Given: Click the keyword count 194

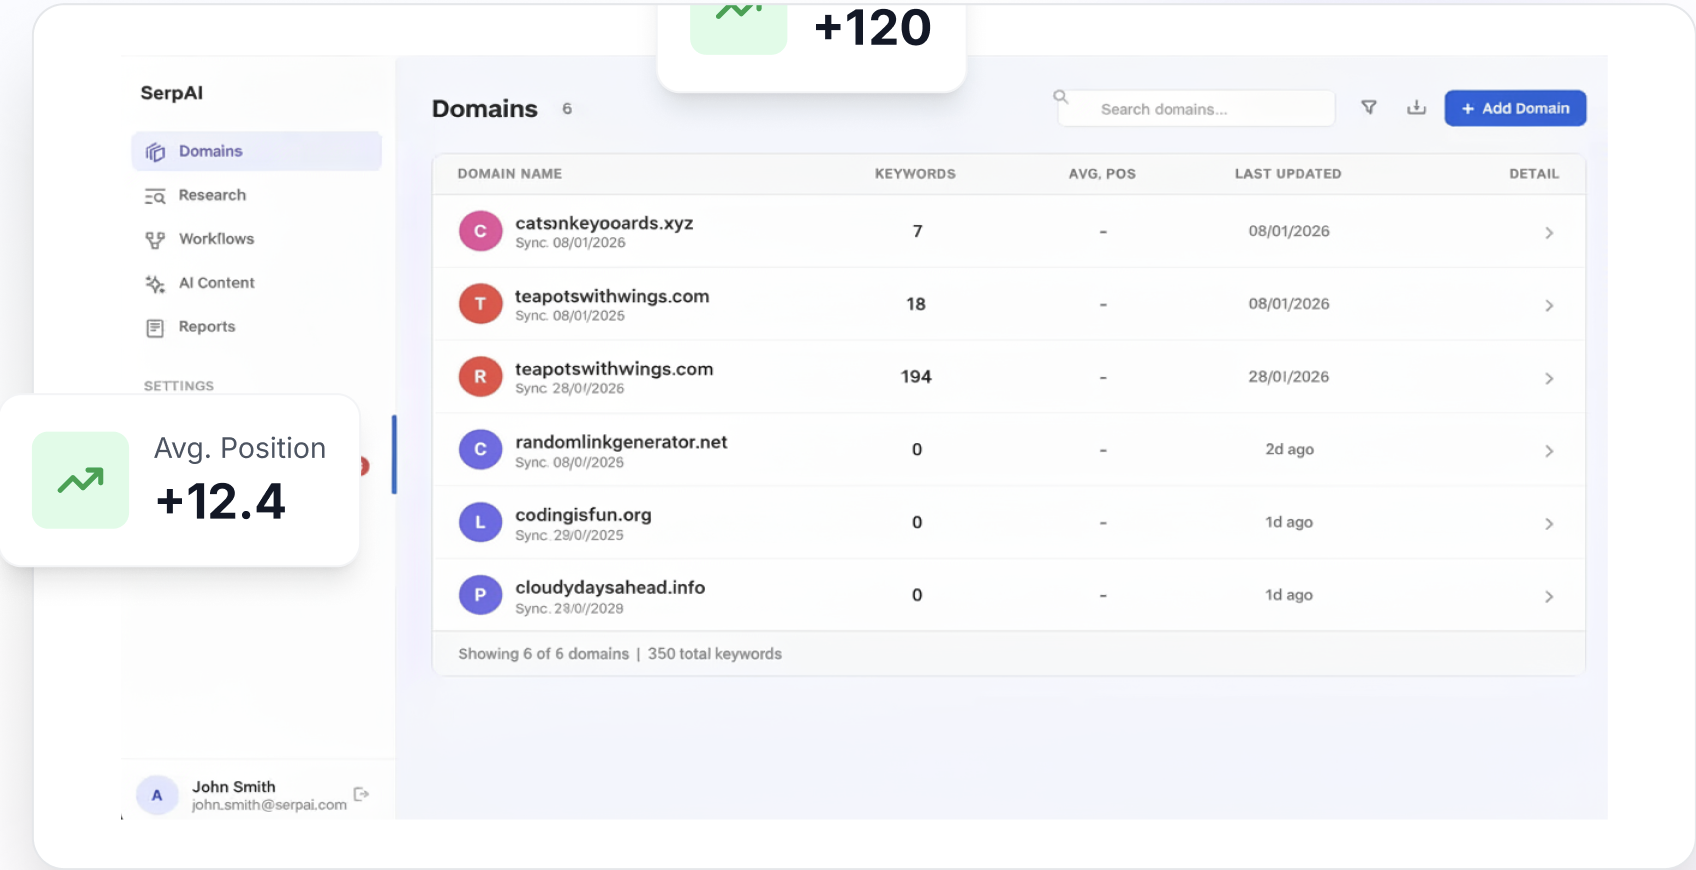Looking at the screenshot, I should 916,377.
